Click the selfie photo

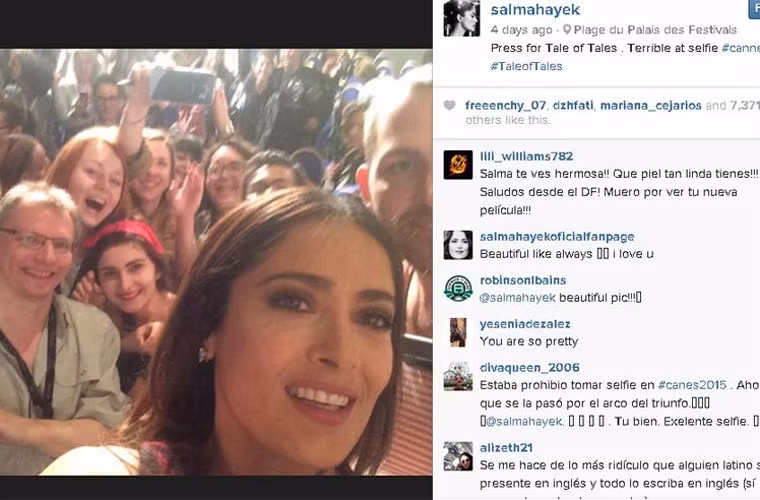216,262
